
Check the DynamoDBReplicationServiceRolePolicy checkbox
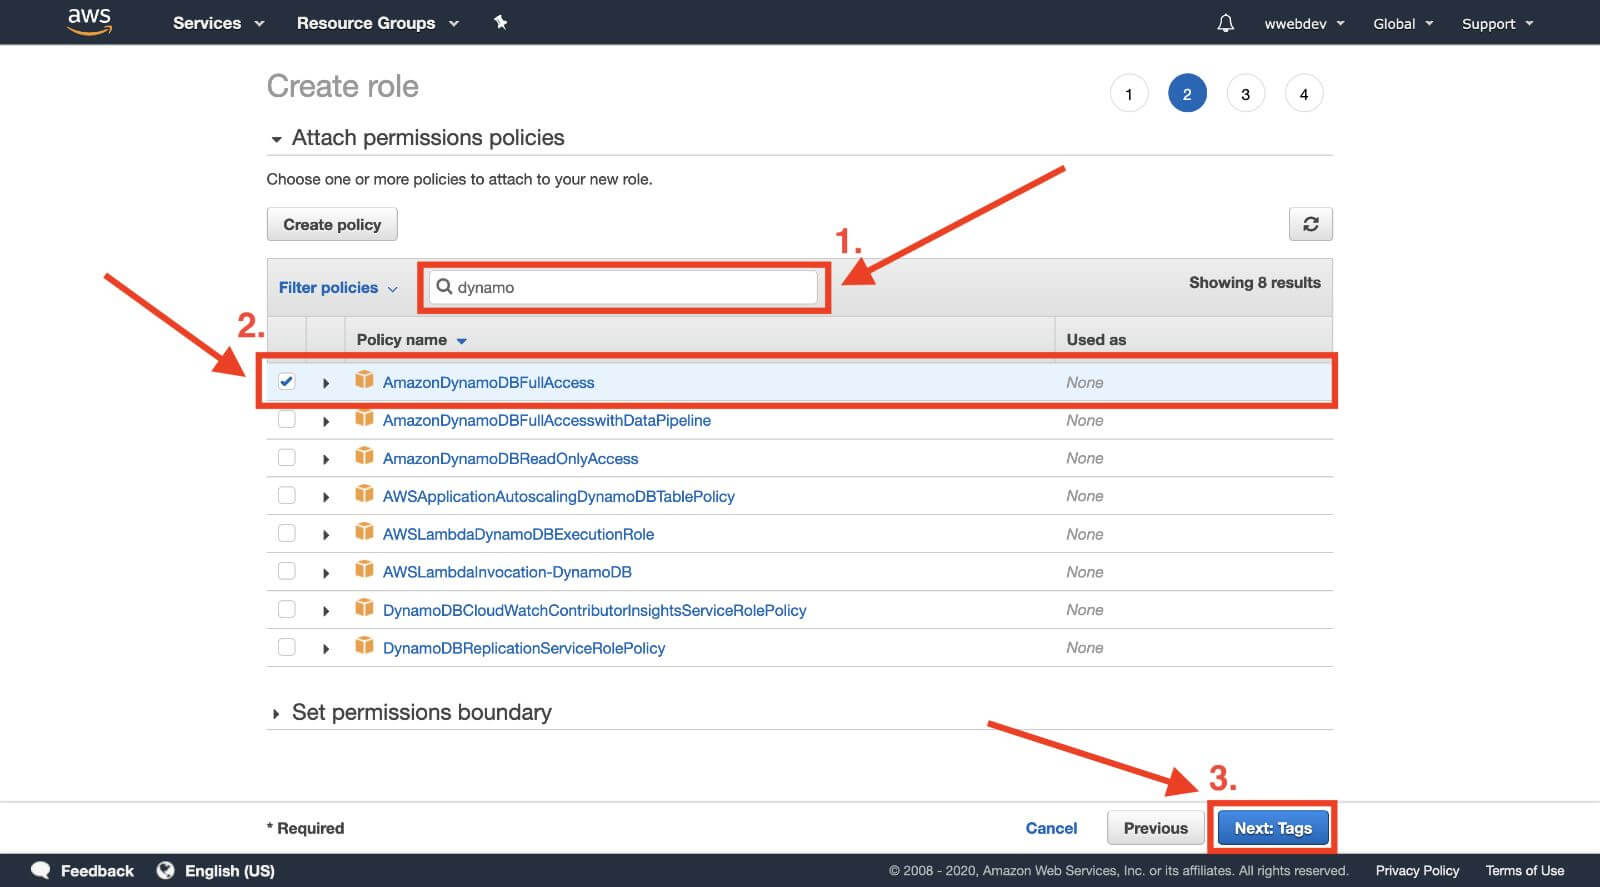287,647
